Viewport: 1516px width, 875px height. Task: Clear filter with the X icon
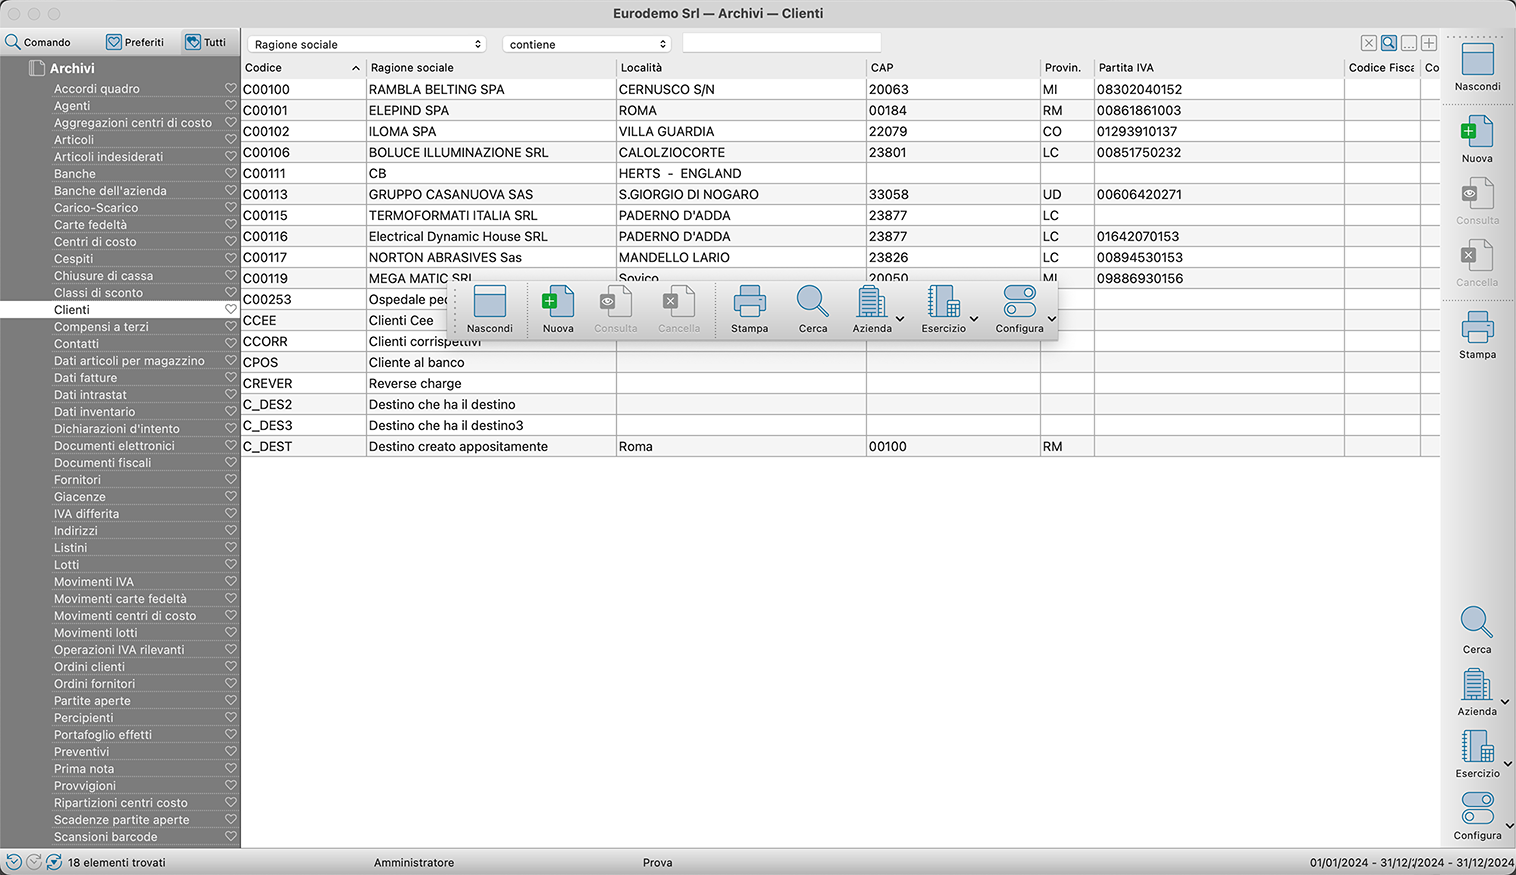(x=1369, y=43)
